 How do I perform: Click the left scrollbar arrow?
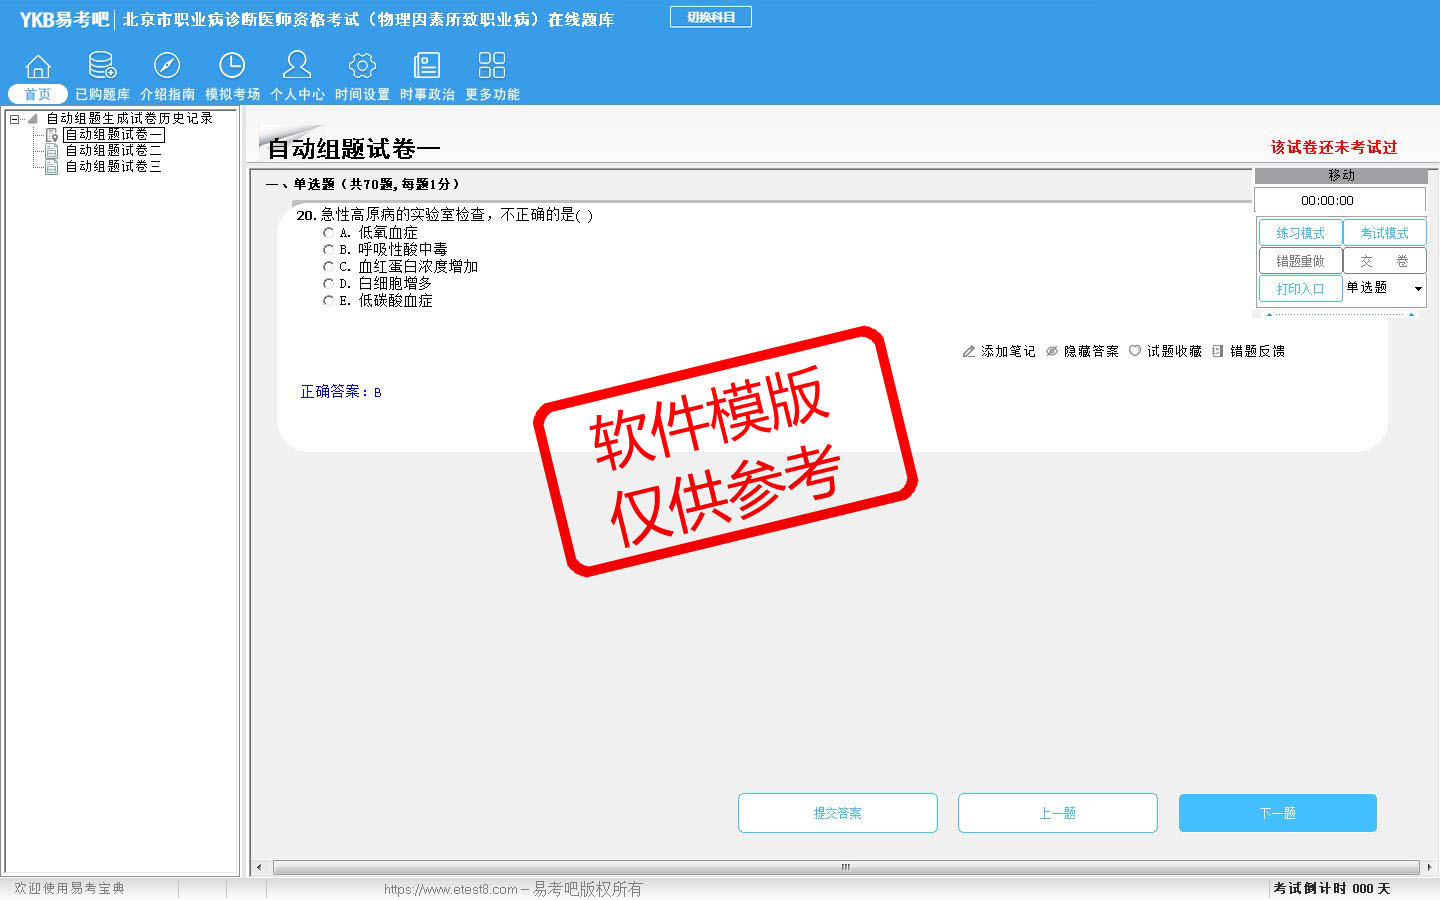point(260,867)
